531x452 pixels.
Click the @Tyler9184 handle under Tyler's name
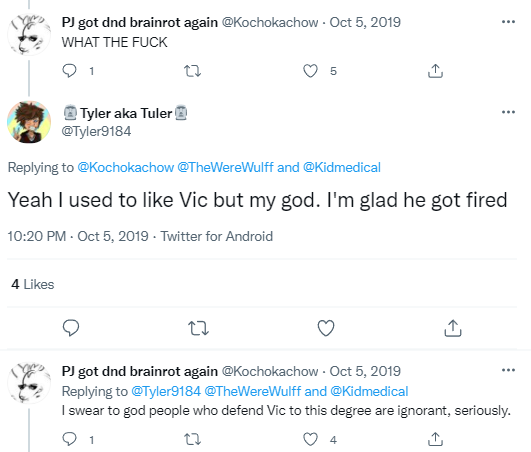[96, 131]
